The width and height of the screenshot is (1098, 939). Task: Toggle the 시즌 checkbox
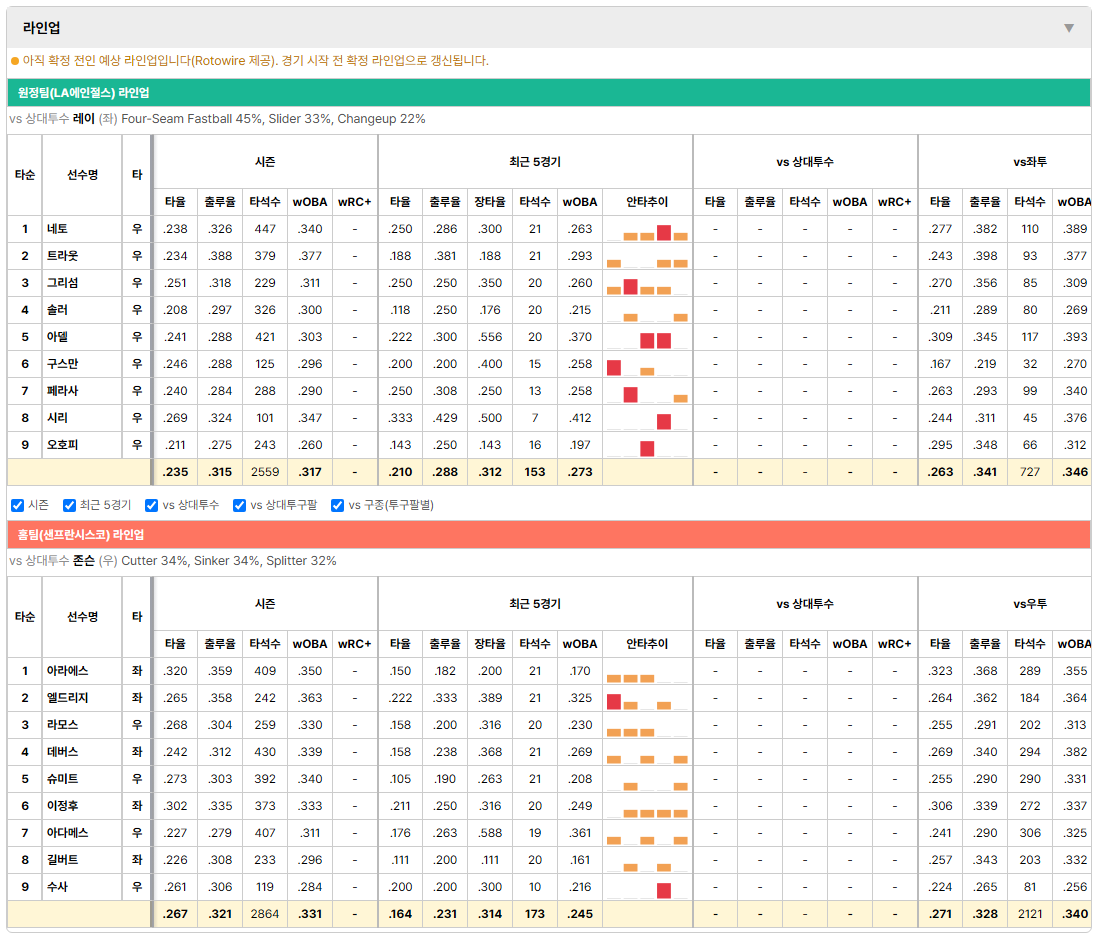(18, 505)
